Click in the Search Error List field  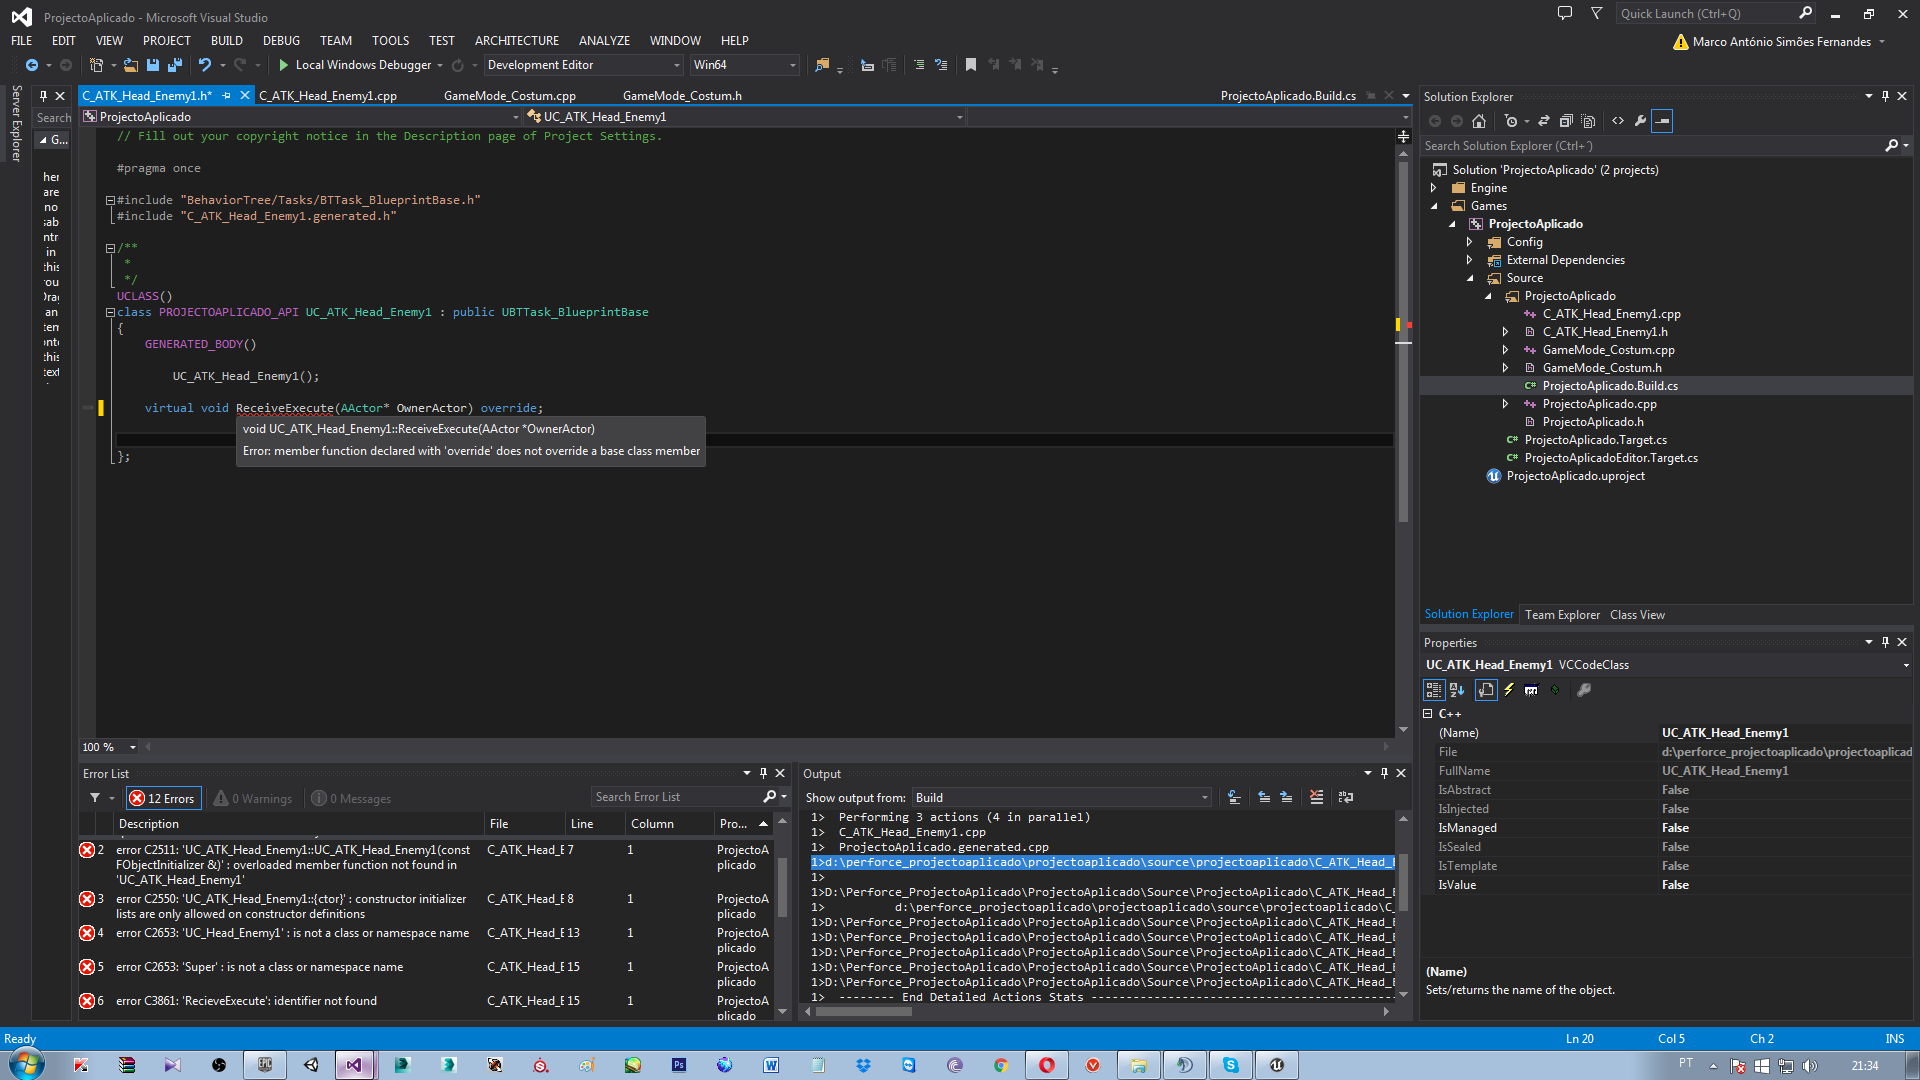pos(675,797)
